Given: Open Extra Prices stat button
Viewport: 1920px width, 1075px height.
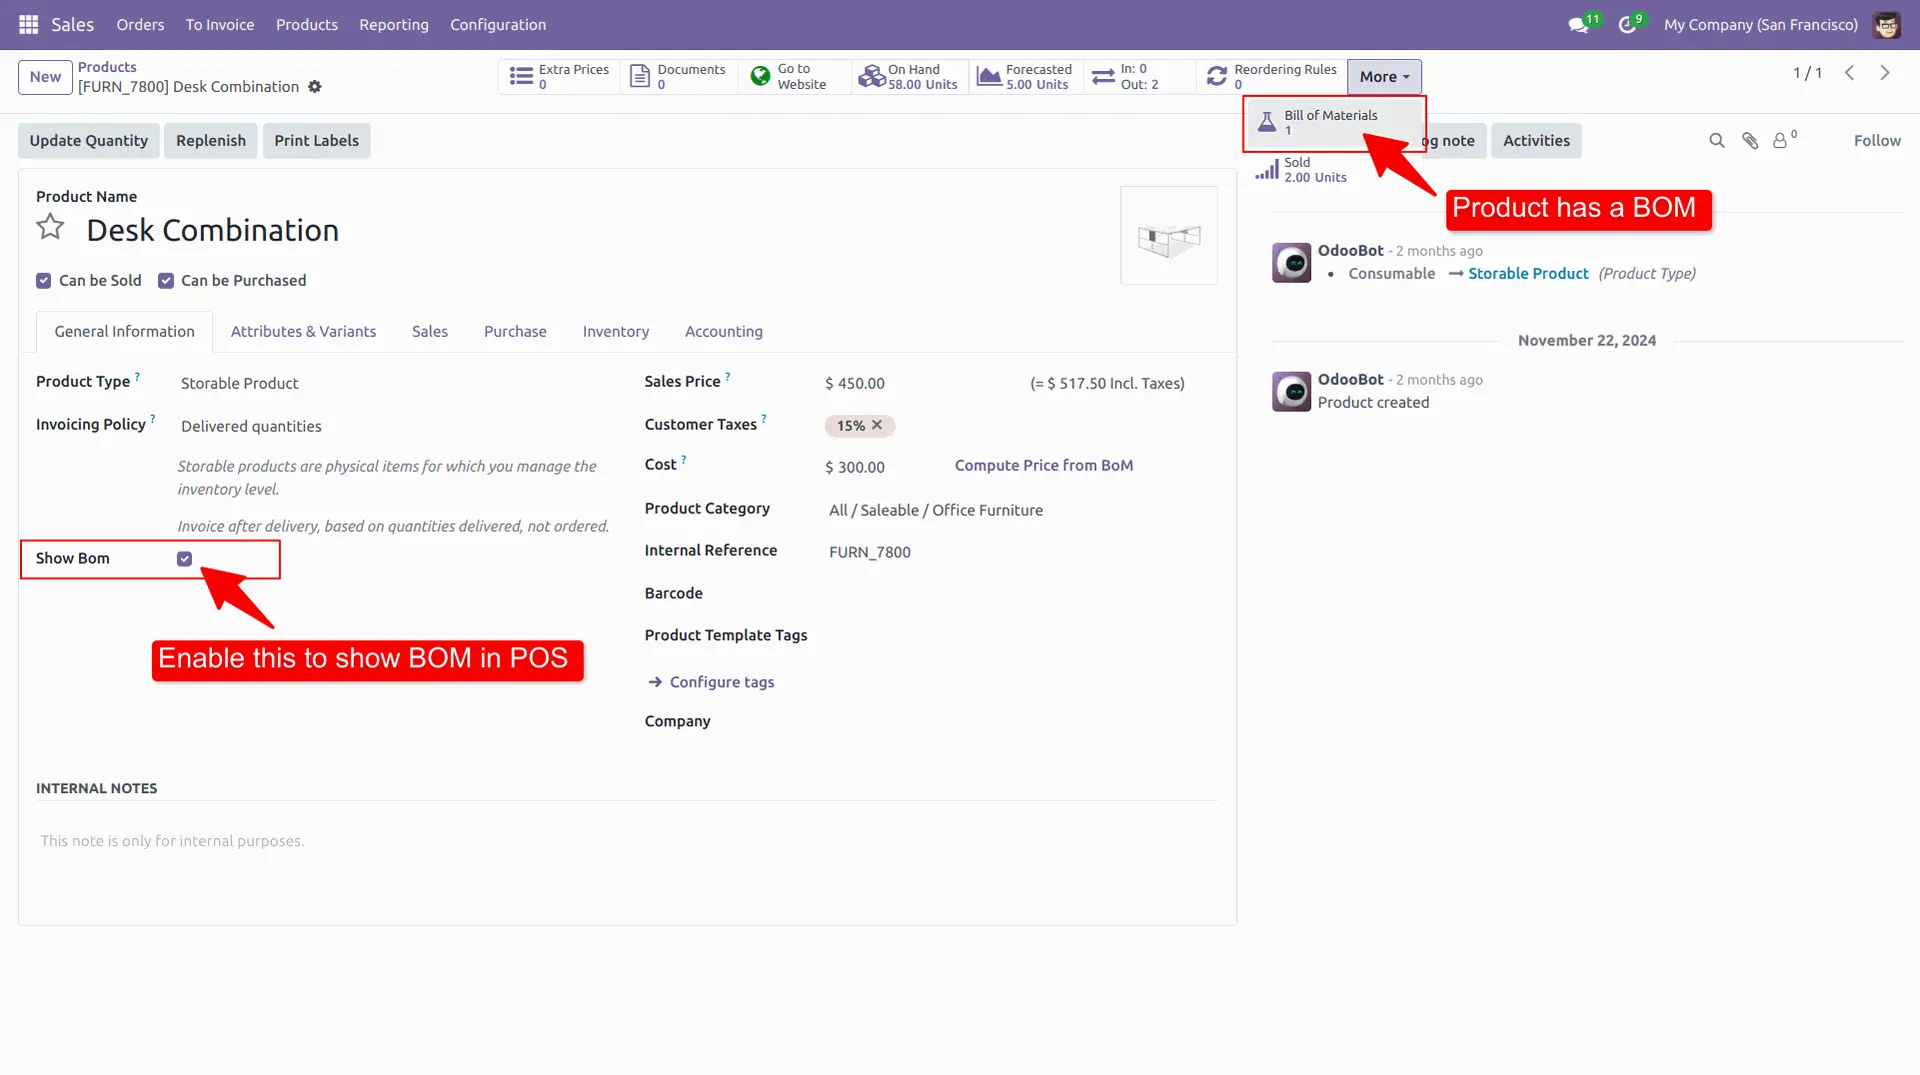Looking at the screenshot, I should tap(559, 77).
